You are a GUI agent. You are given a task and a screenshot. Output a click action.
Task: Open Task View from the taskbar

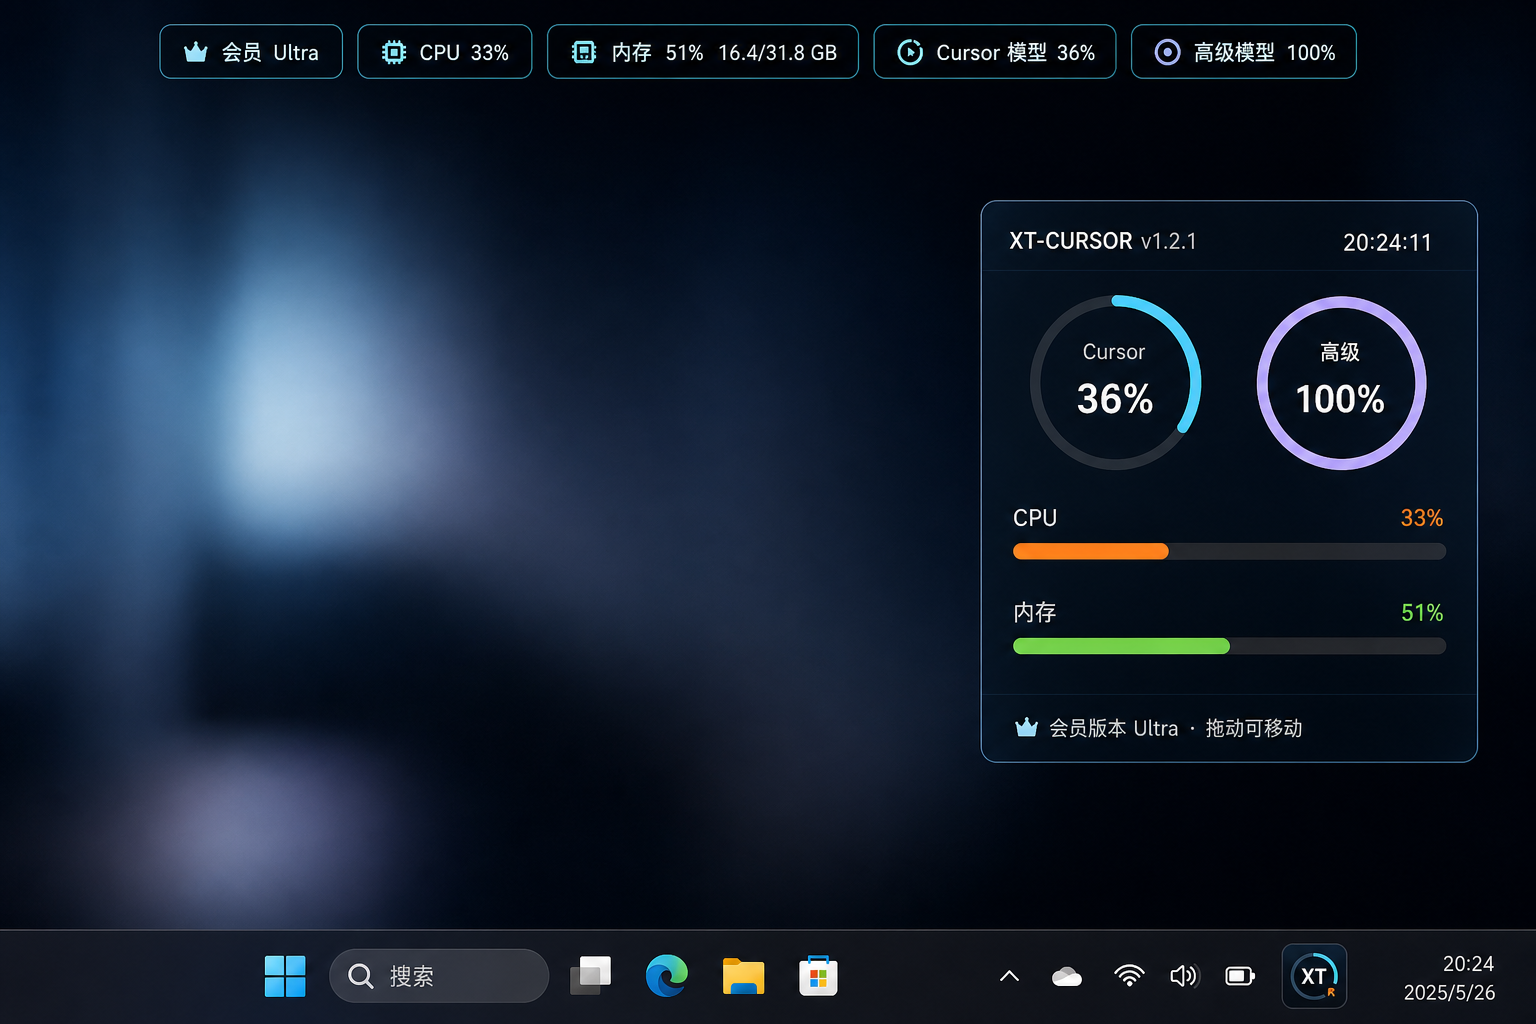pos(591,976)
